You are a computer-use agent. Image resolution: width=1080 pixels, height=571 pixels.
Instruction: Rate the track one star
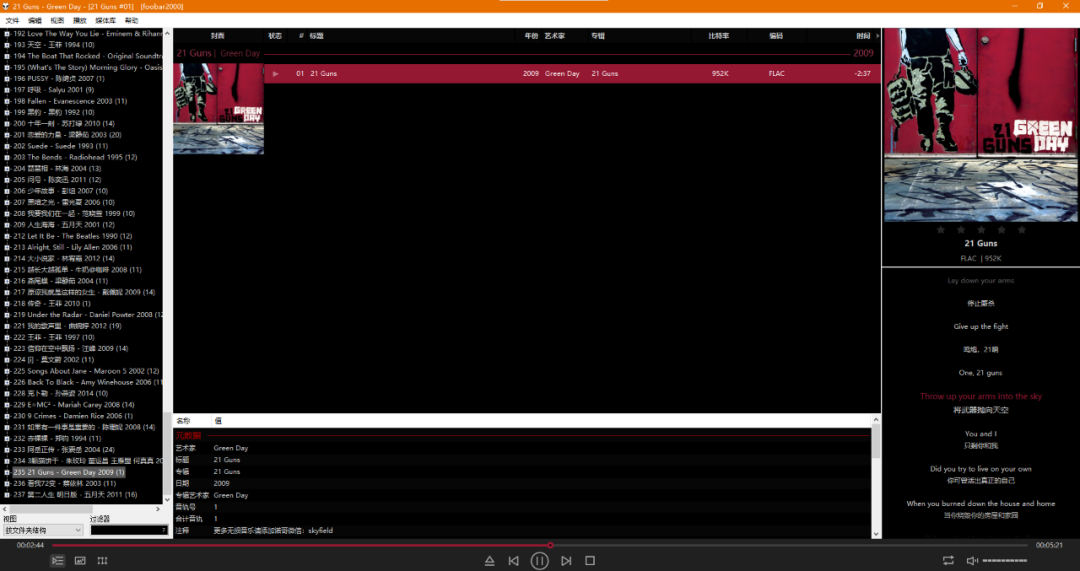tap(941, 230)
